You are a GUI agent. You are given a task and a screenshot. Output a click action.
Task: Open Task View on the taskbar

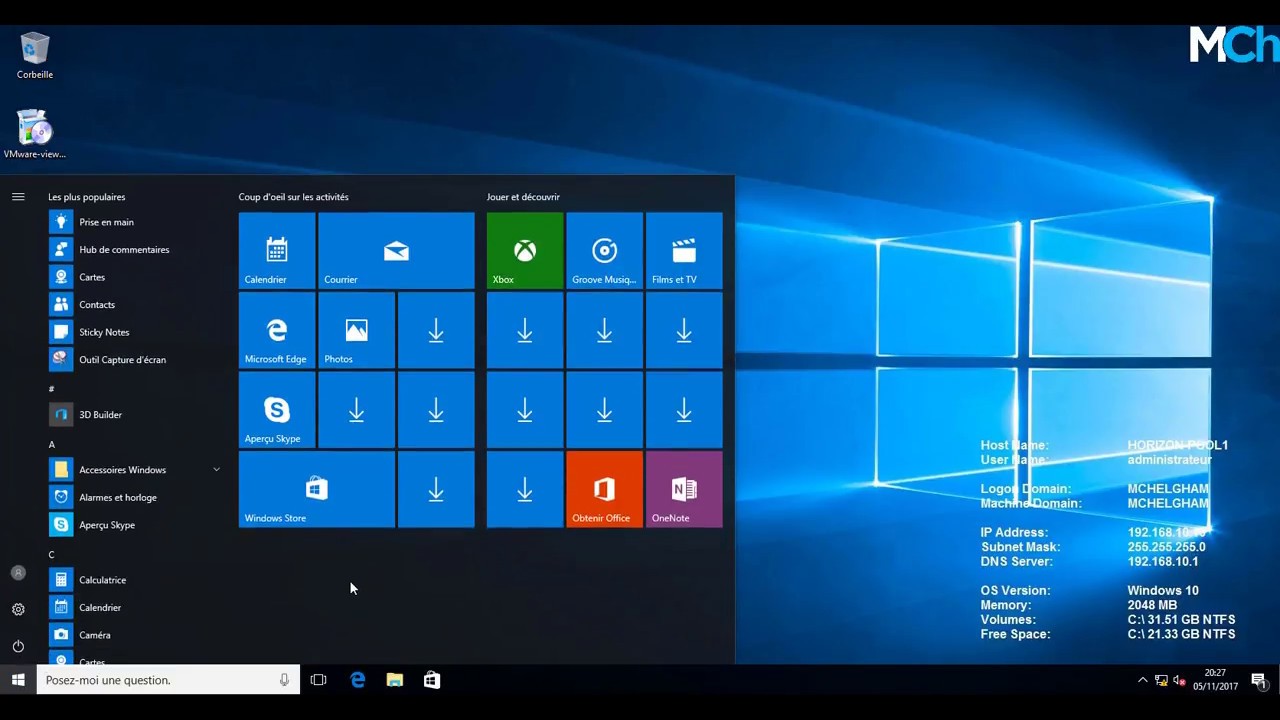[x=318, y=680]
